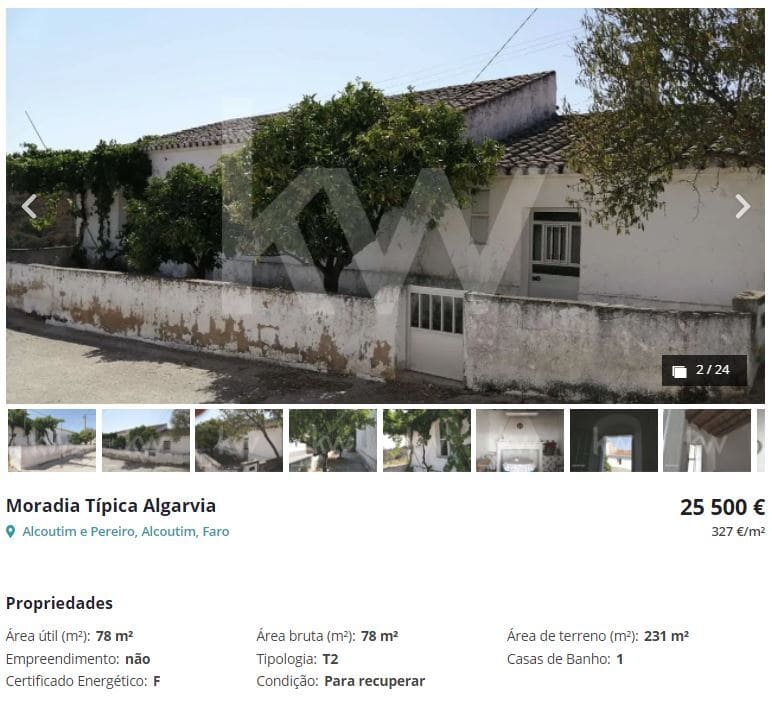Go to the previous photo with left arrow
The image size is (772, 707).
(x=29, y=206)
